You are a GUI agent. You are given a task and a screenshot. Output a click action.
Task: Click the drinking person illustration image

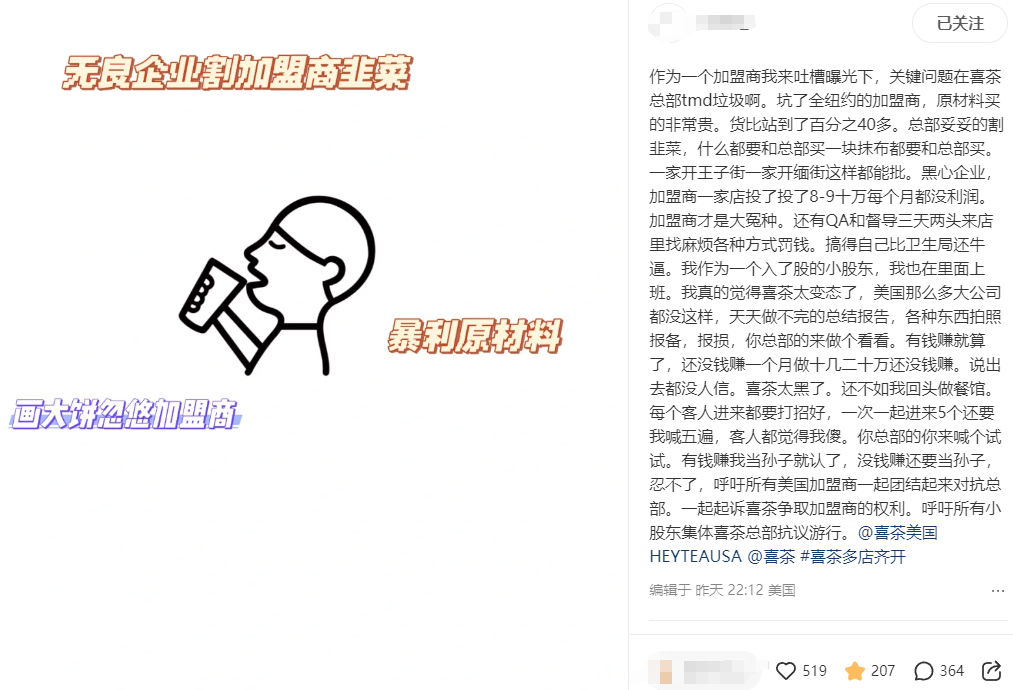(x=278, y=286)
